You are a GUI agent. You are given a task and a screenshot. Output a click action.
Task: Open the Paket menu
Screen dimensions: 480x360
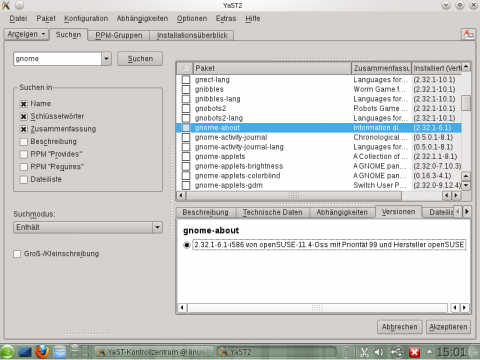(46, 19)
